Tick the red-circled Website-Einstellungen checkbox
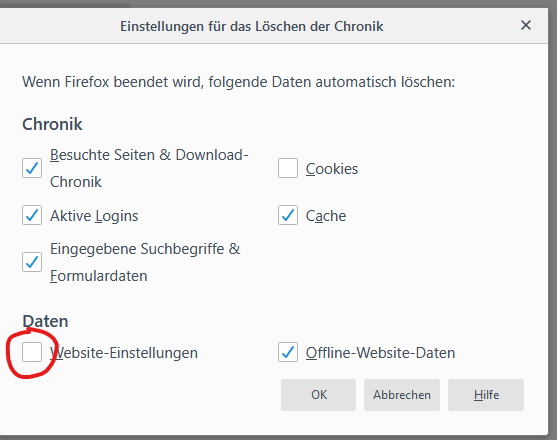Image resolution: width=557 pixels, height=440 pixels. pos(32,352)
